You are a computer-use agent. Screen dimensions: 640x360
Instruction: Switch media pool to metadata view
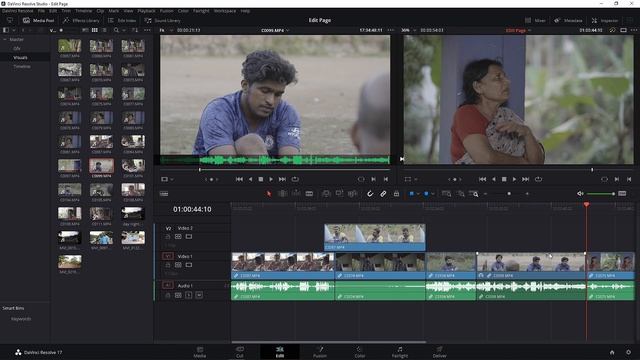[x=85, y=30]
